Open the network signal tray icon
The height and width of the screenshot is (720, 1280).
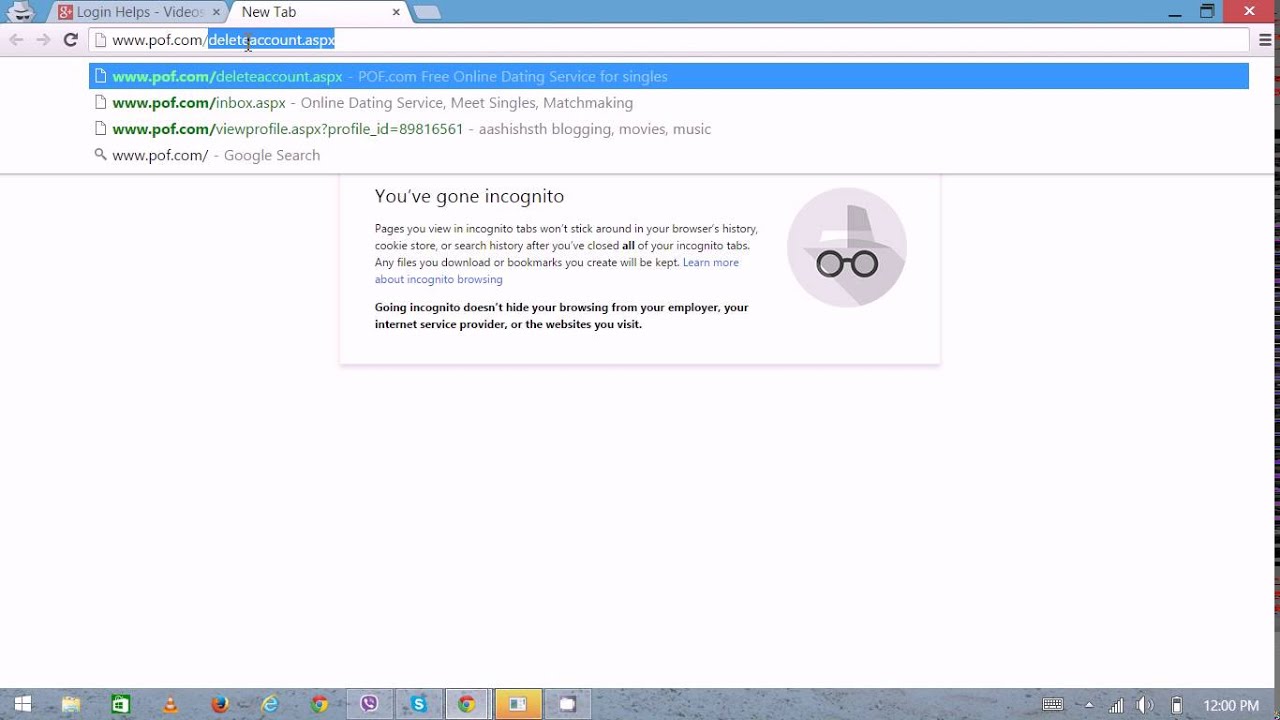1116,705
